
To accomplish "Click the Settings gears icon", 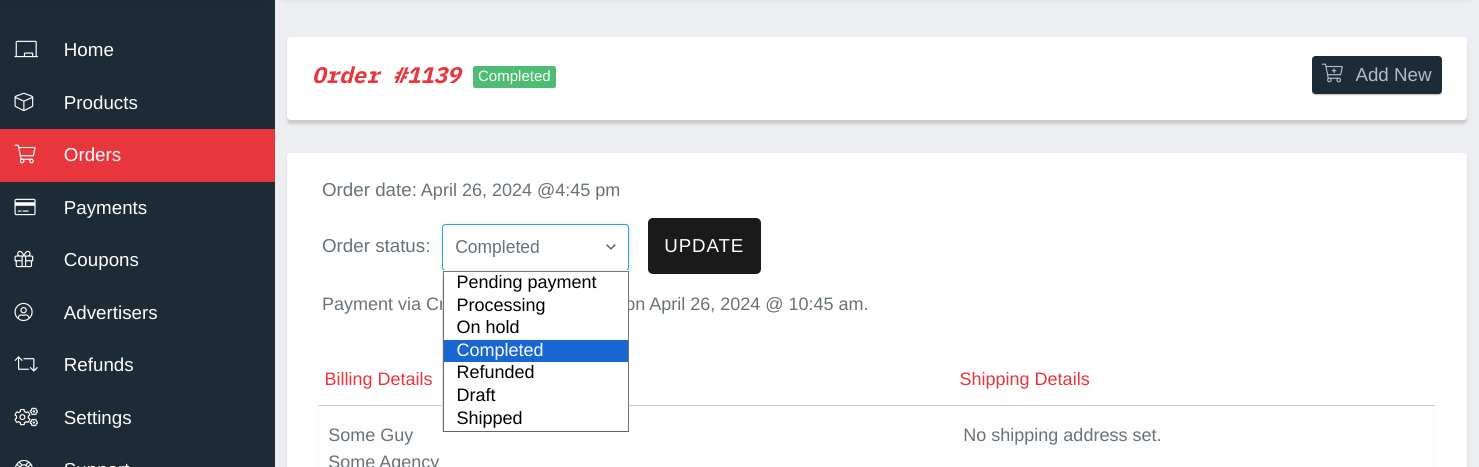I will 26,418.
